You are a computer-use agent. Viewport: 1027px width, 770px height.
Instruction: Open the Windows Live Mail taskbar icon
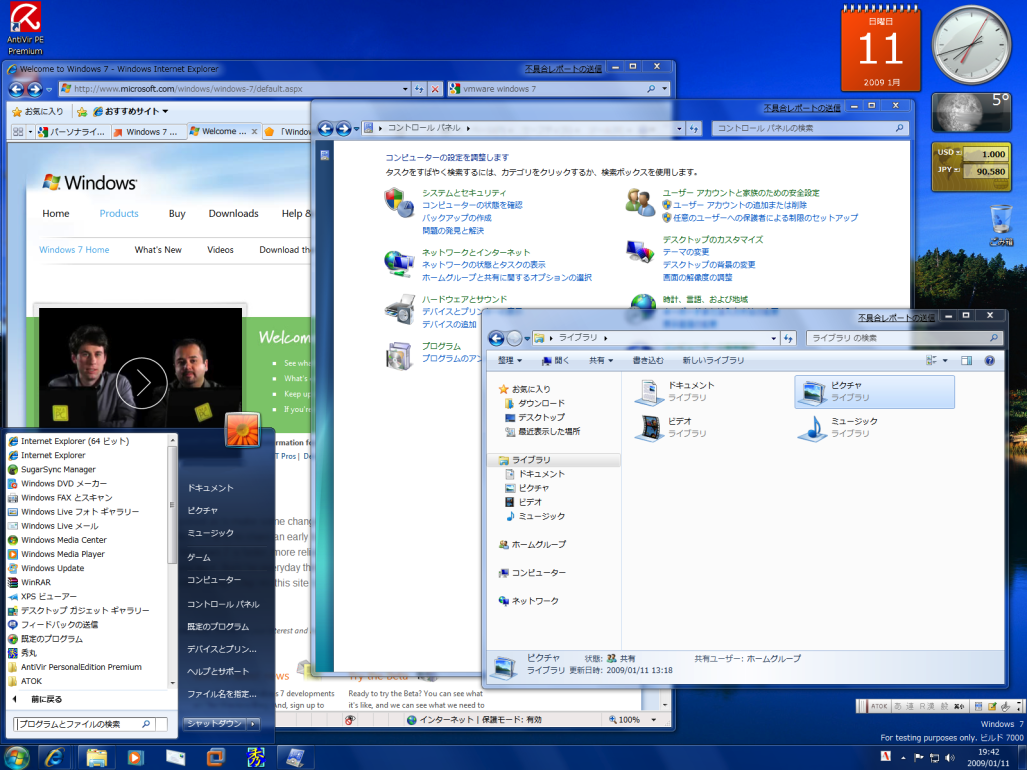pyautogui.click(x=175, y=758)
